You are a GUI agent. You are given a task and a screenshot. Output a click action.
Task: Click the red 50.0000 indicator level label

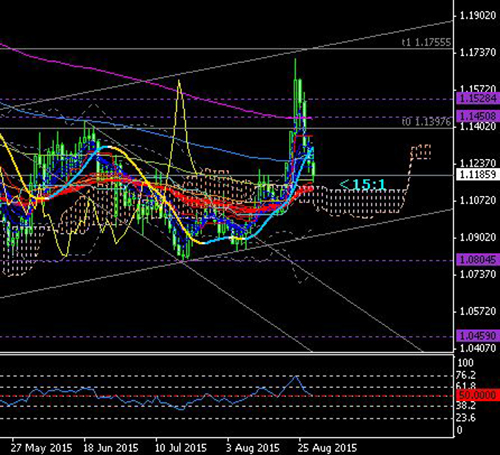(478, 395)
